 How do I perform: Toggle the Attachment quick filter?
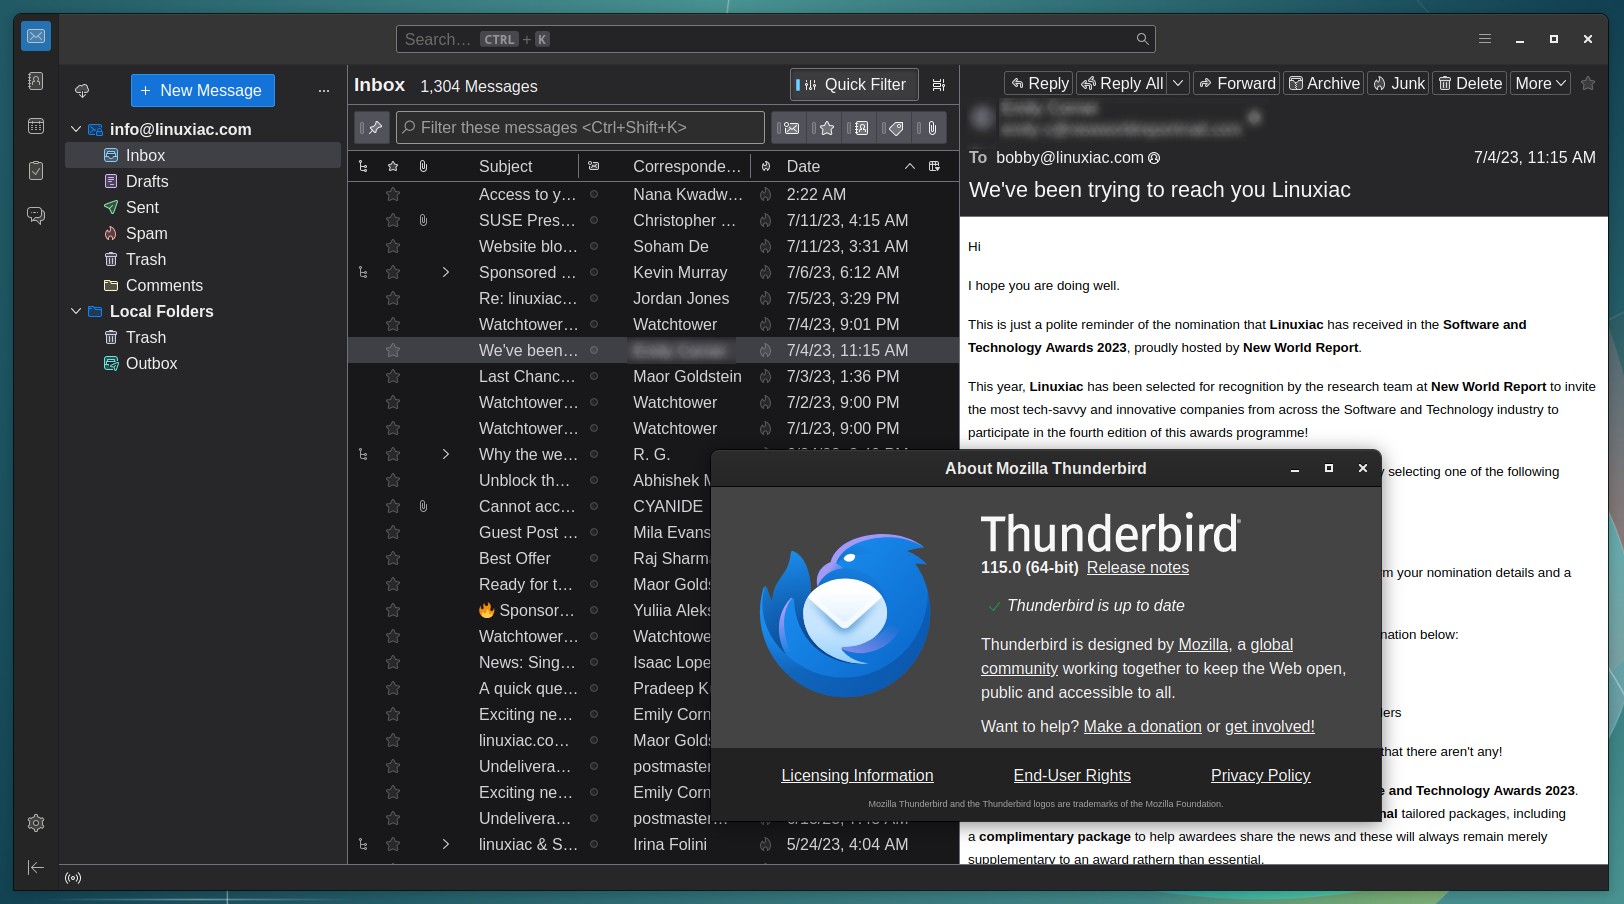929,127
